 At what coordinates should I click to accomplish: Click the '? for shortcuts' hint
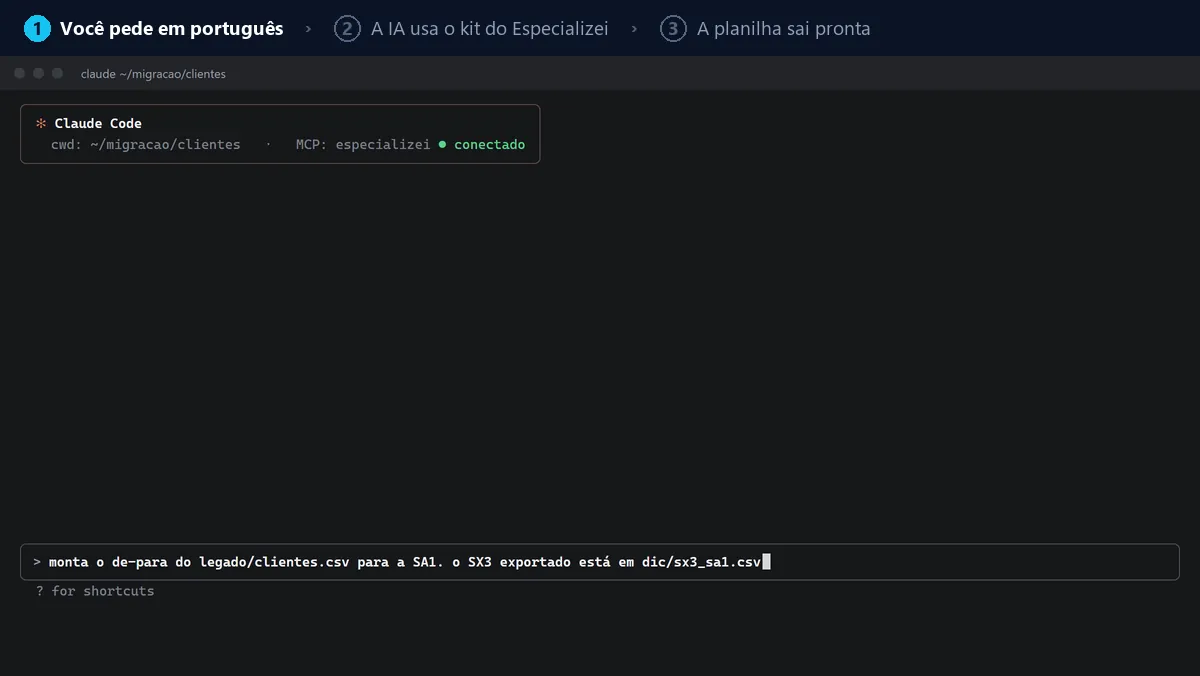95,591
